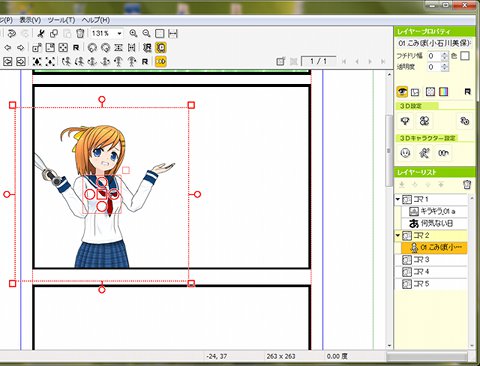Click the last standing figure icon before R
The width and height of the screenshot is (480, 366).
click(132, 62)
